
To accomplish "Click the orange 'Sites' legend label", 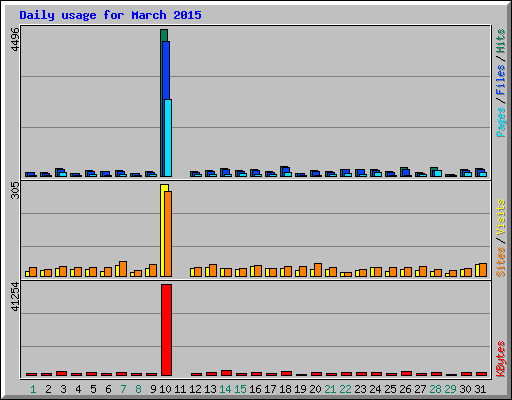I will coord(500,262).
